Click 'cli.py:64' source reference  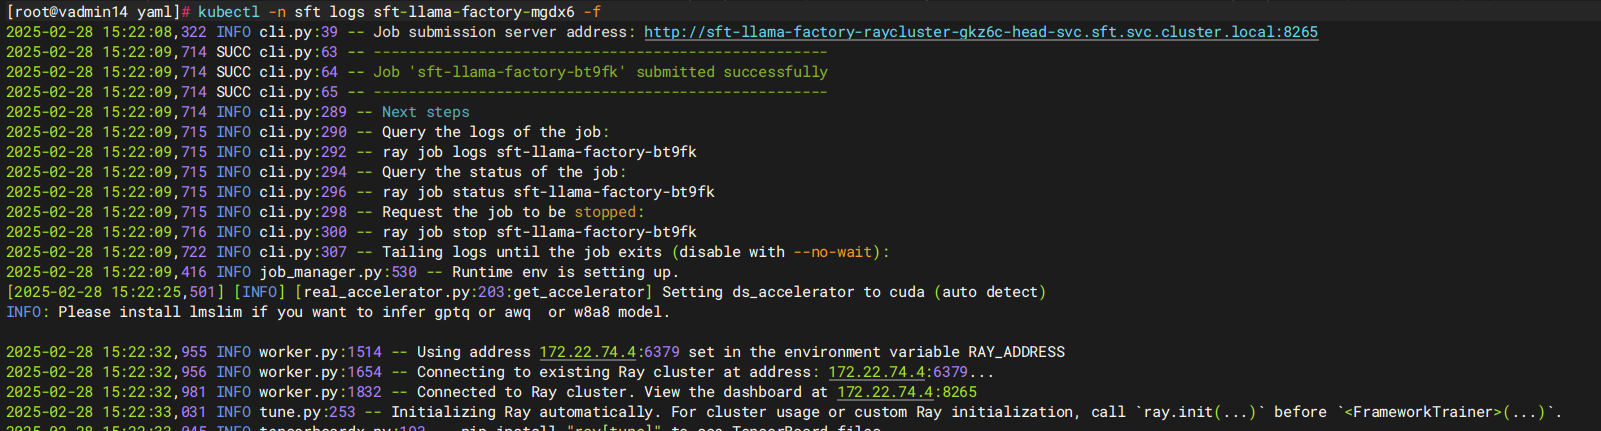tap(298, 72)
